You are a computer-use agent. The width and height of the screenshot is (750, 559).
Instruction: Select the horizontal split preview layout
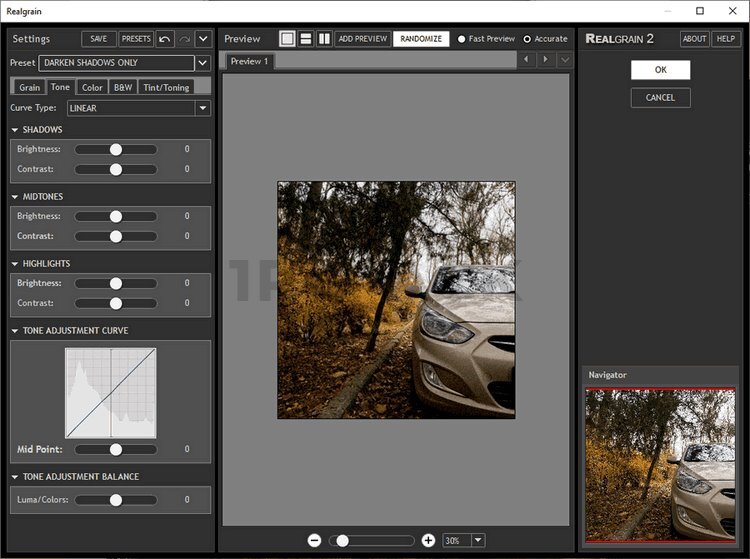pyautogui.click(x=306, y=39)
